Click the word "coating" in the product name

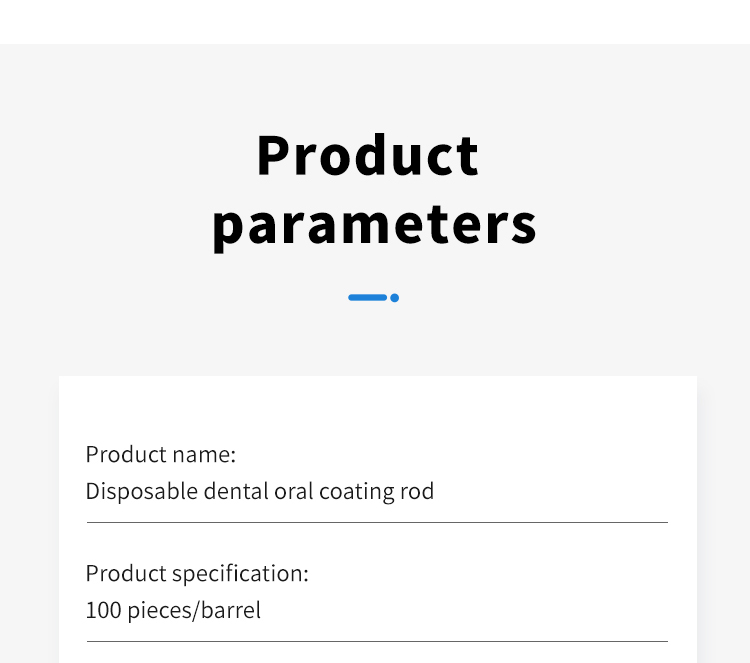pyautogui.click(x=356, y=492)
